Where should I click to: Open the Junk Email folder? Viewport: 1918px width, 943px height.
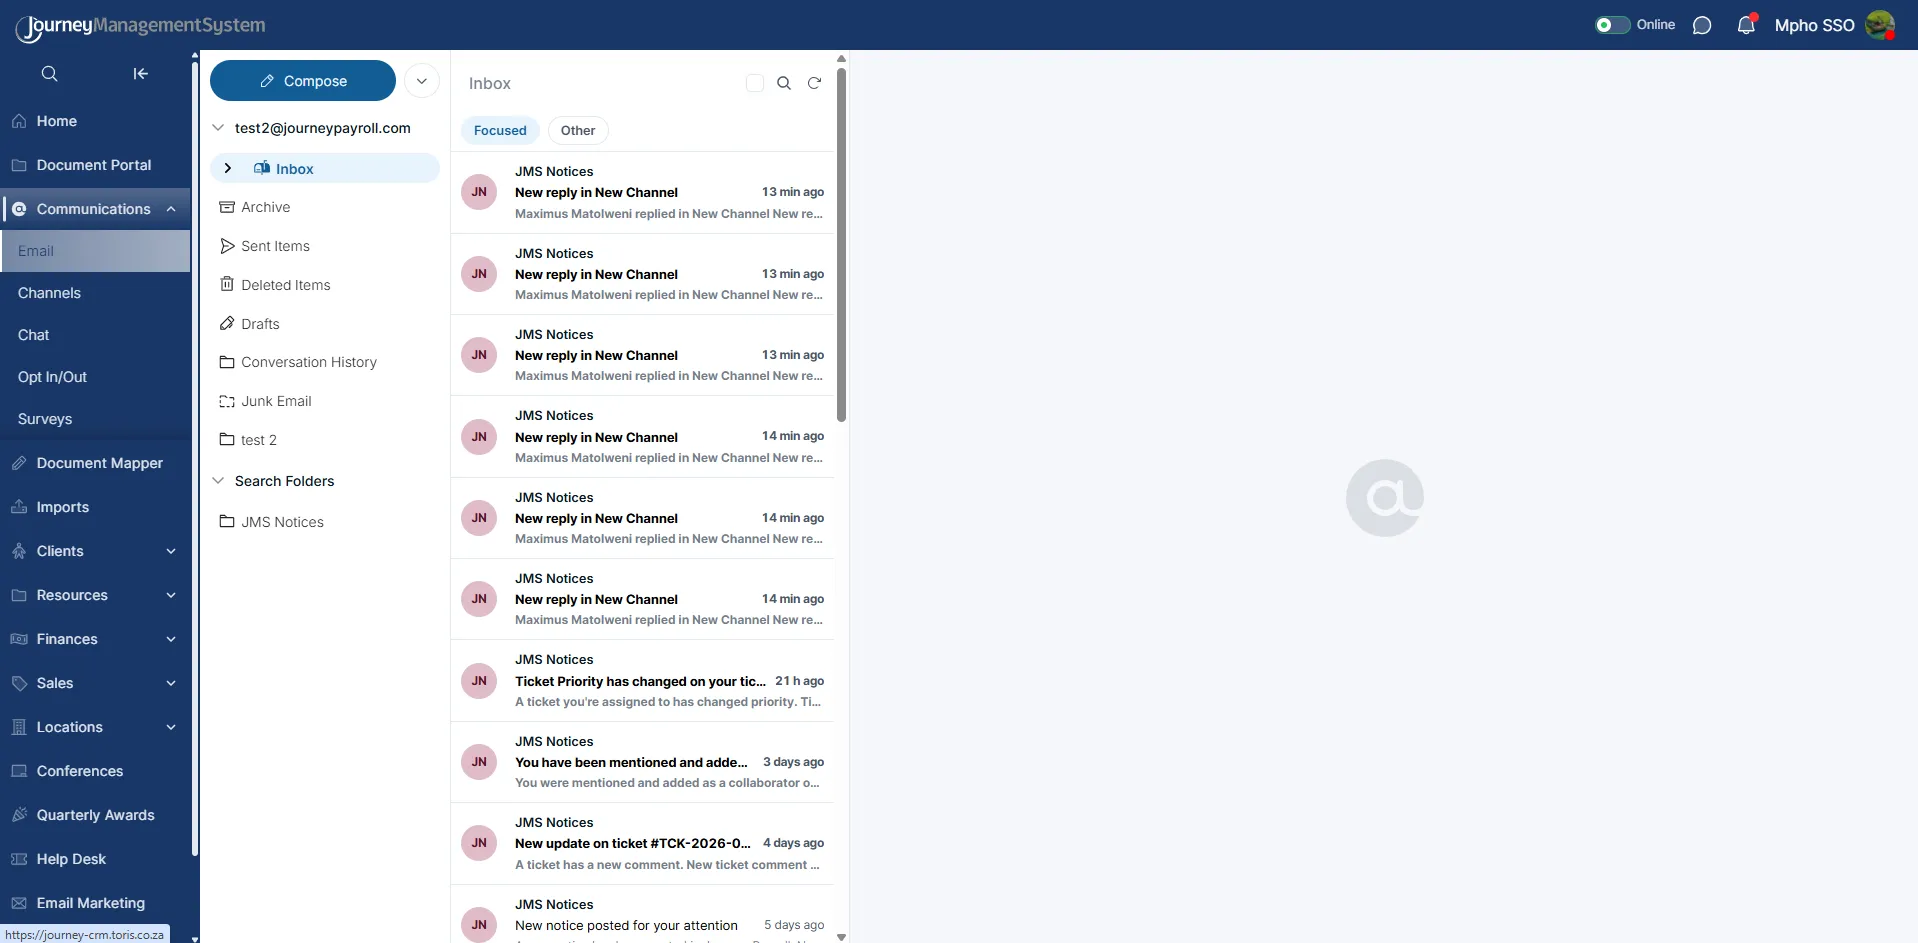(266, 401)
